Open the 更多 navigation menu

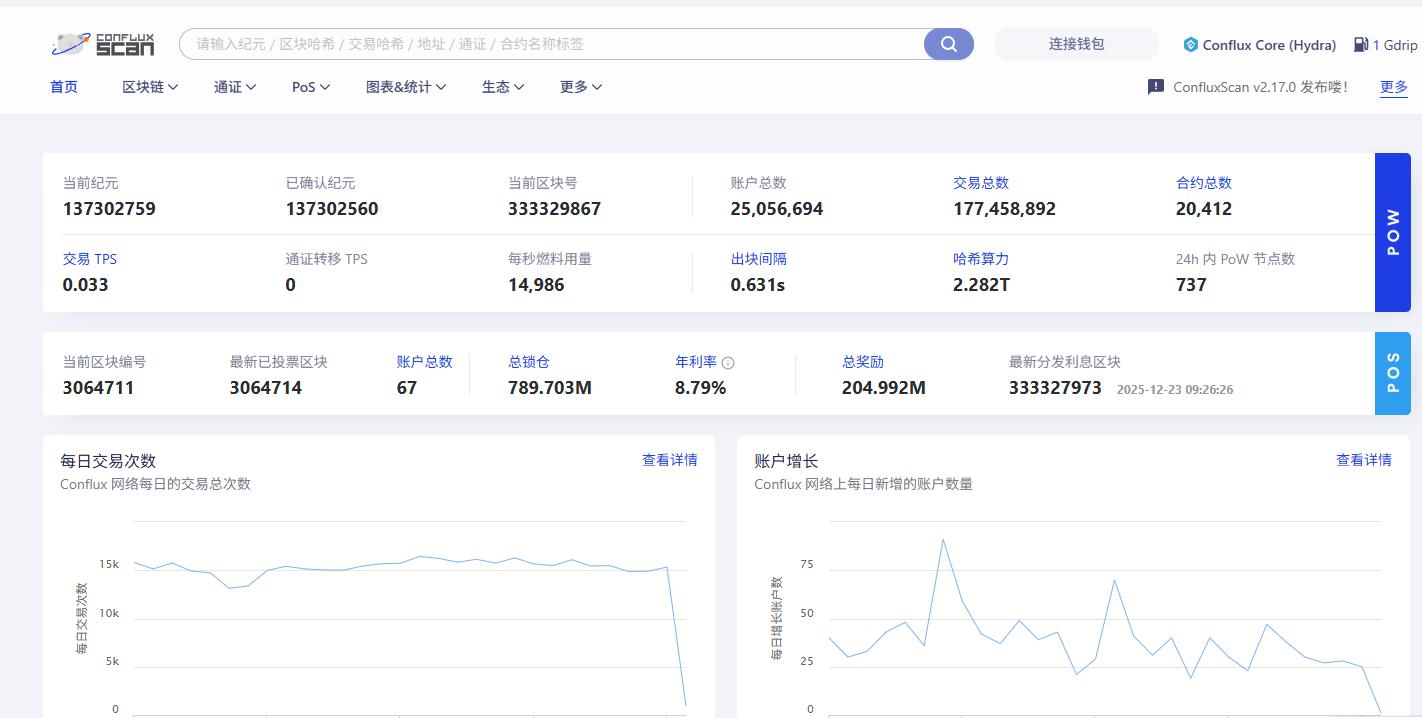[581, 87]
